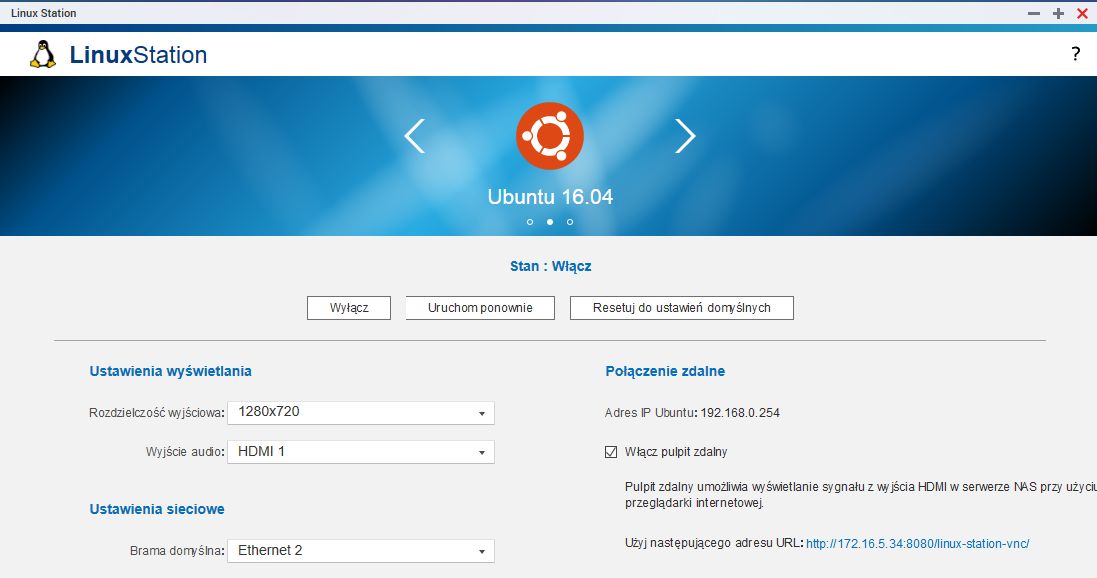The image size is (1097, 578).
Task: Click the previous distribution arrow
Action: (415, 136)
